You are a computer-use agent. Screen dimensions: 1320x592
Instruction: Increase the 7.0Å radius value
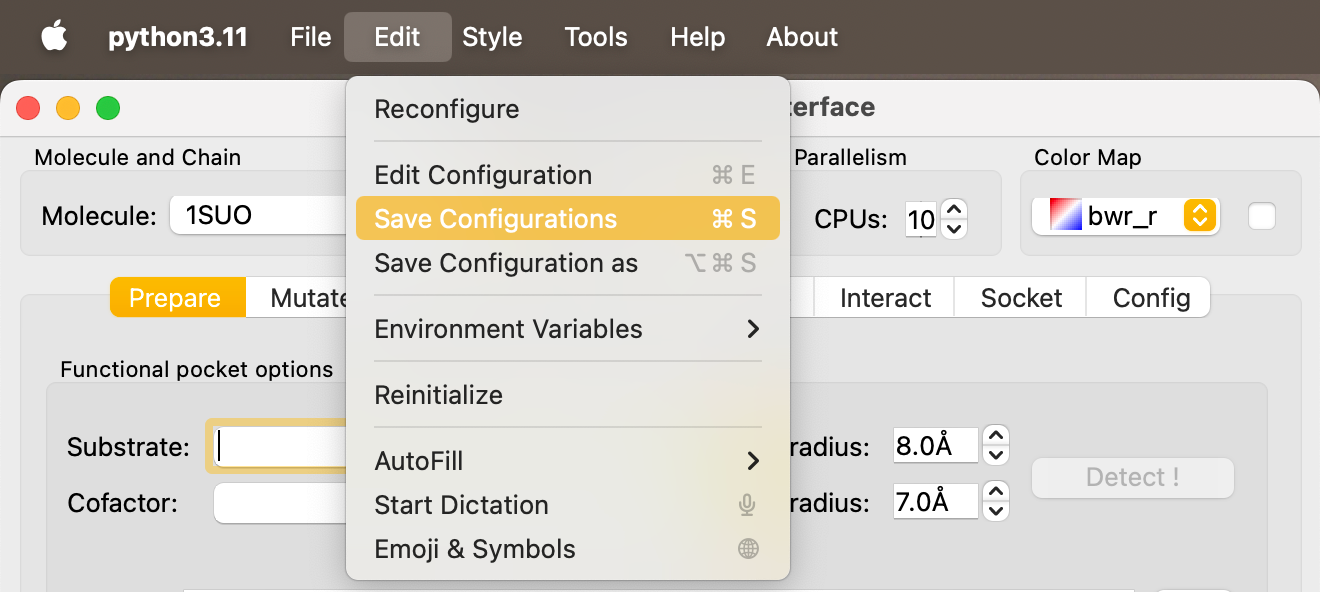[995, 492]
